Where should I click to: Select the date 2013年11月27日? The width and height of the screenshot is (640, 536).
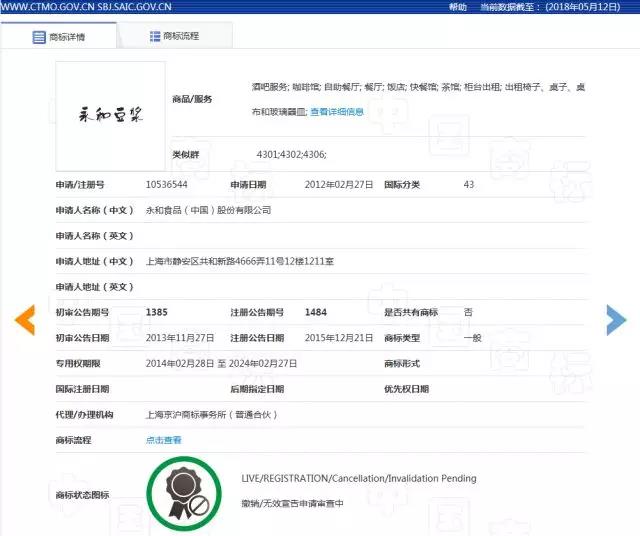180,338
